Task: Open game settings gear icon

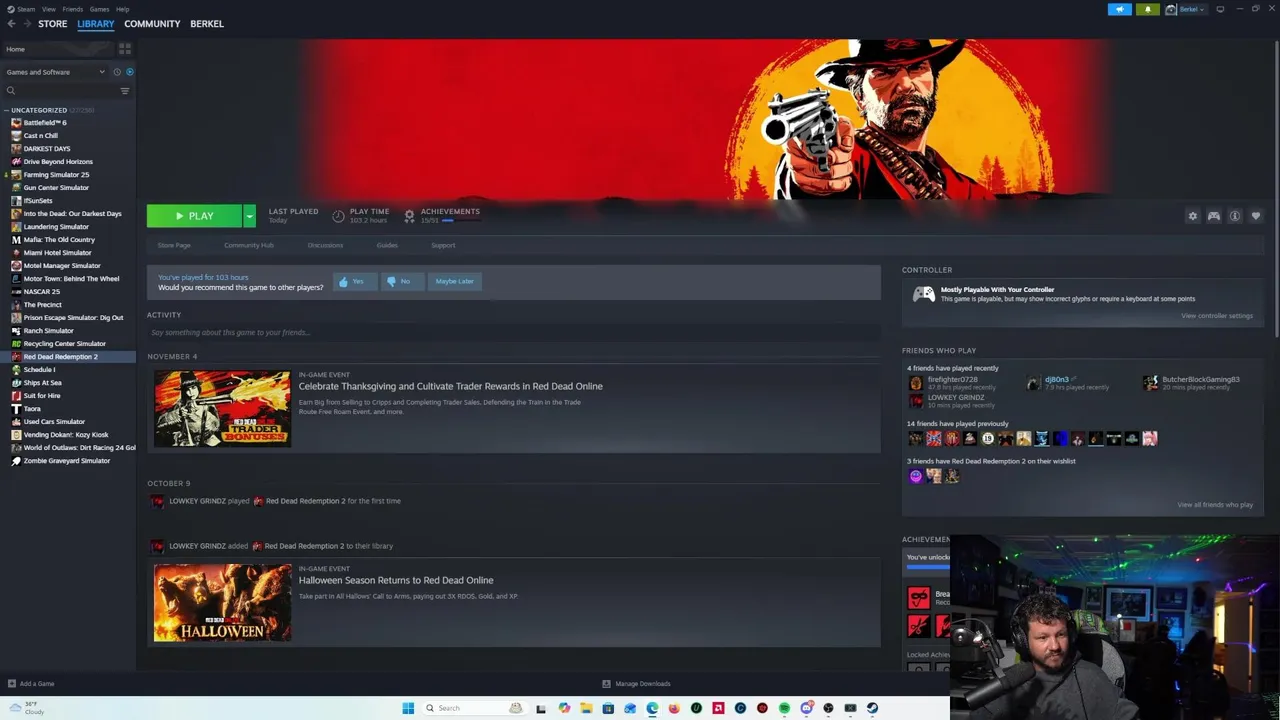Action: [1192, 216]
